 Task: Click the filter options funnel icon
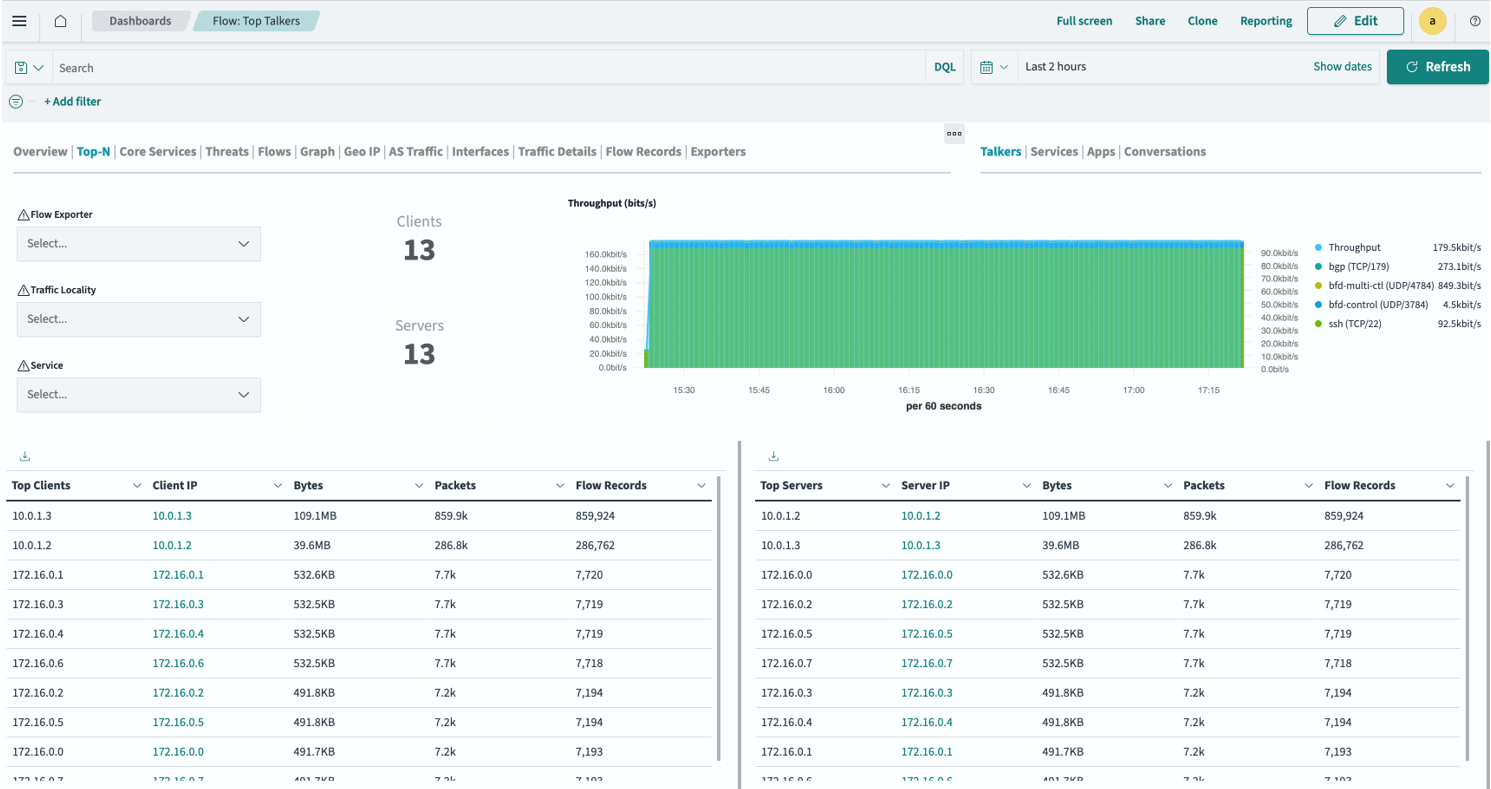click(16, 101)
